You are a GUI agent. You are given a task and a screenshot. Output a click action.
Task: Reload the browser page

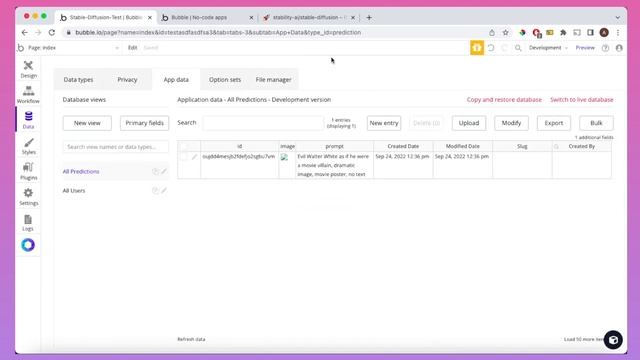(x=52, y=33)
